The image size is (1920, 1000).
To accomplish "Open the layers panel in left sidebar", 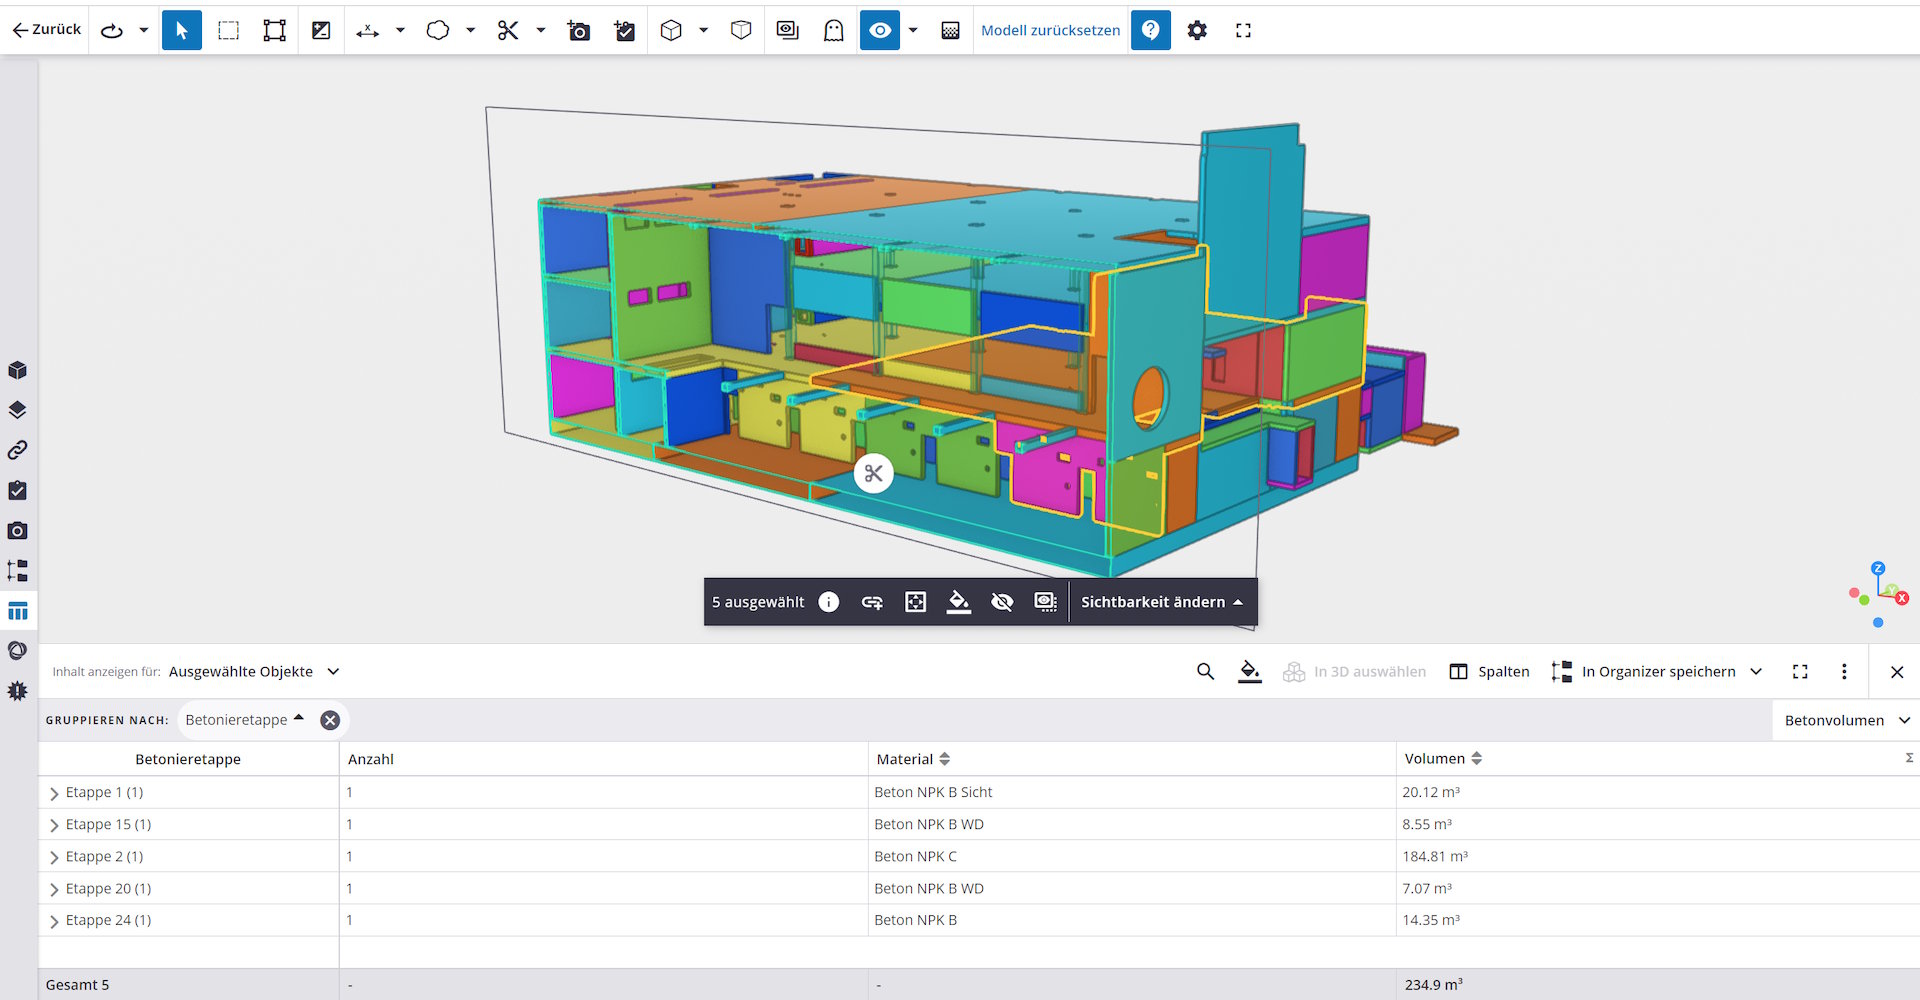I will 17,410.
